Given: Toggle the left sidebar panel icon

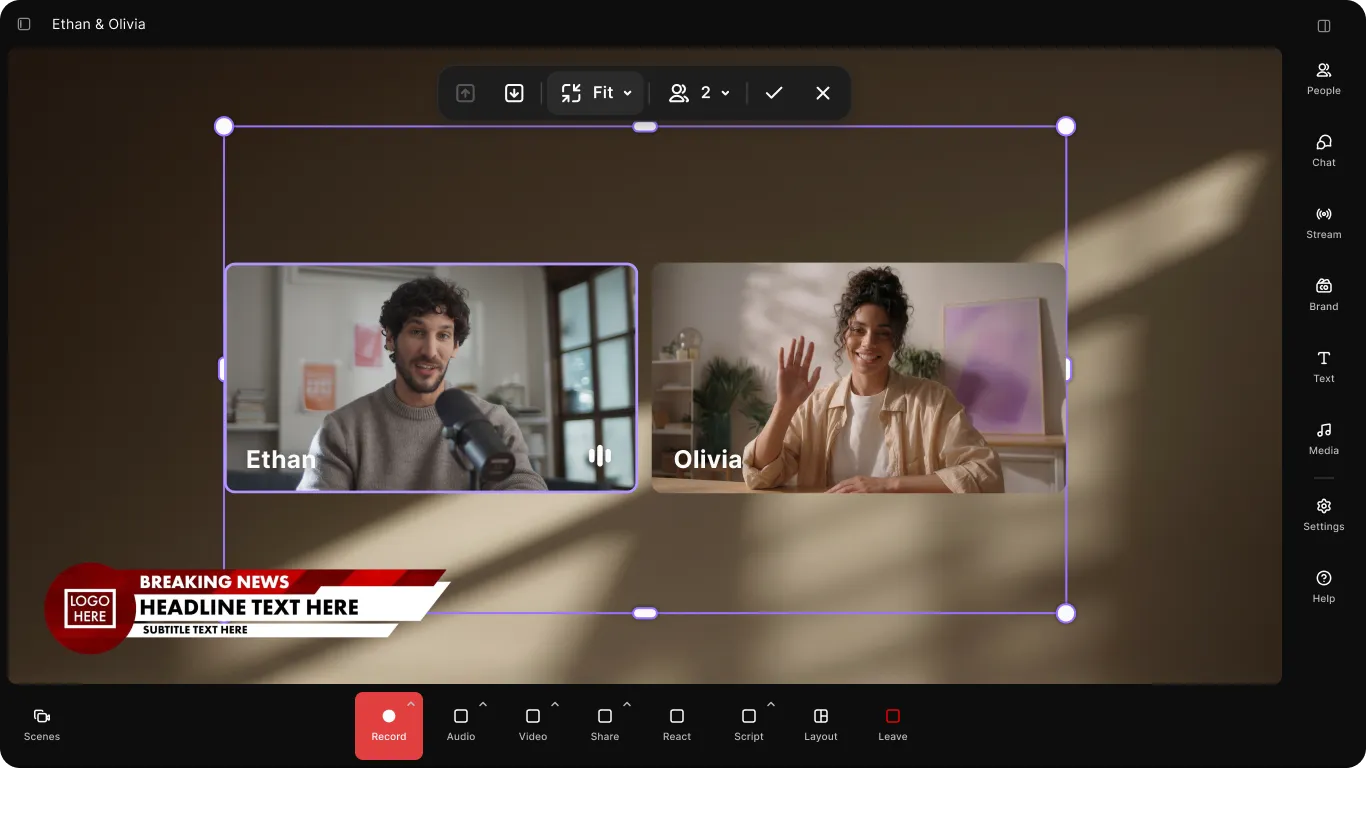Looking at the screenshot, I should [x=24, y=24].
